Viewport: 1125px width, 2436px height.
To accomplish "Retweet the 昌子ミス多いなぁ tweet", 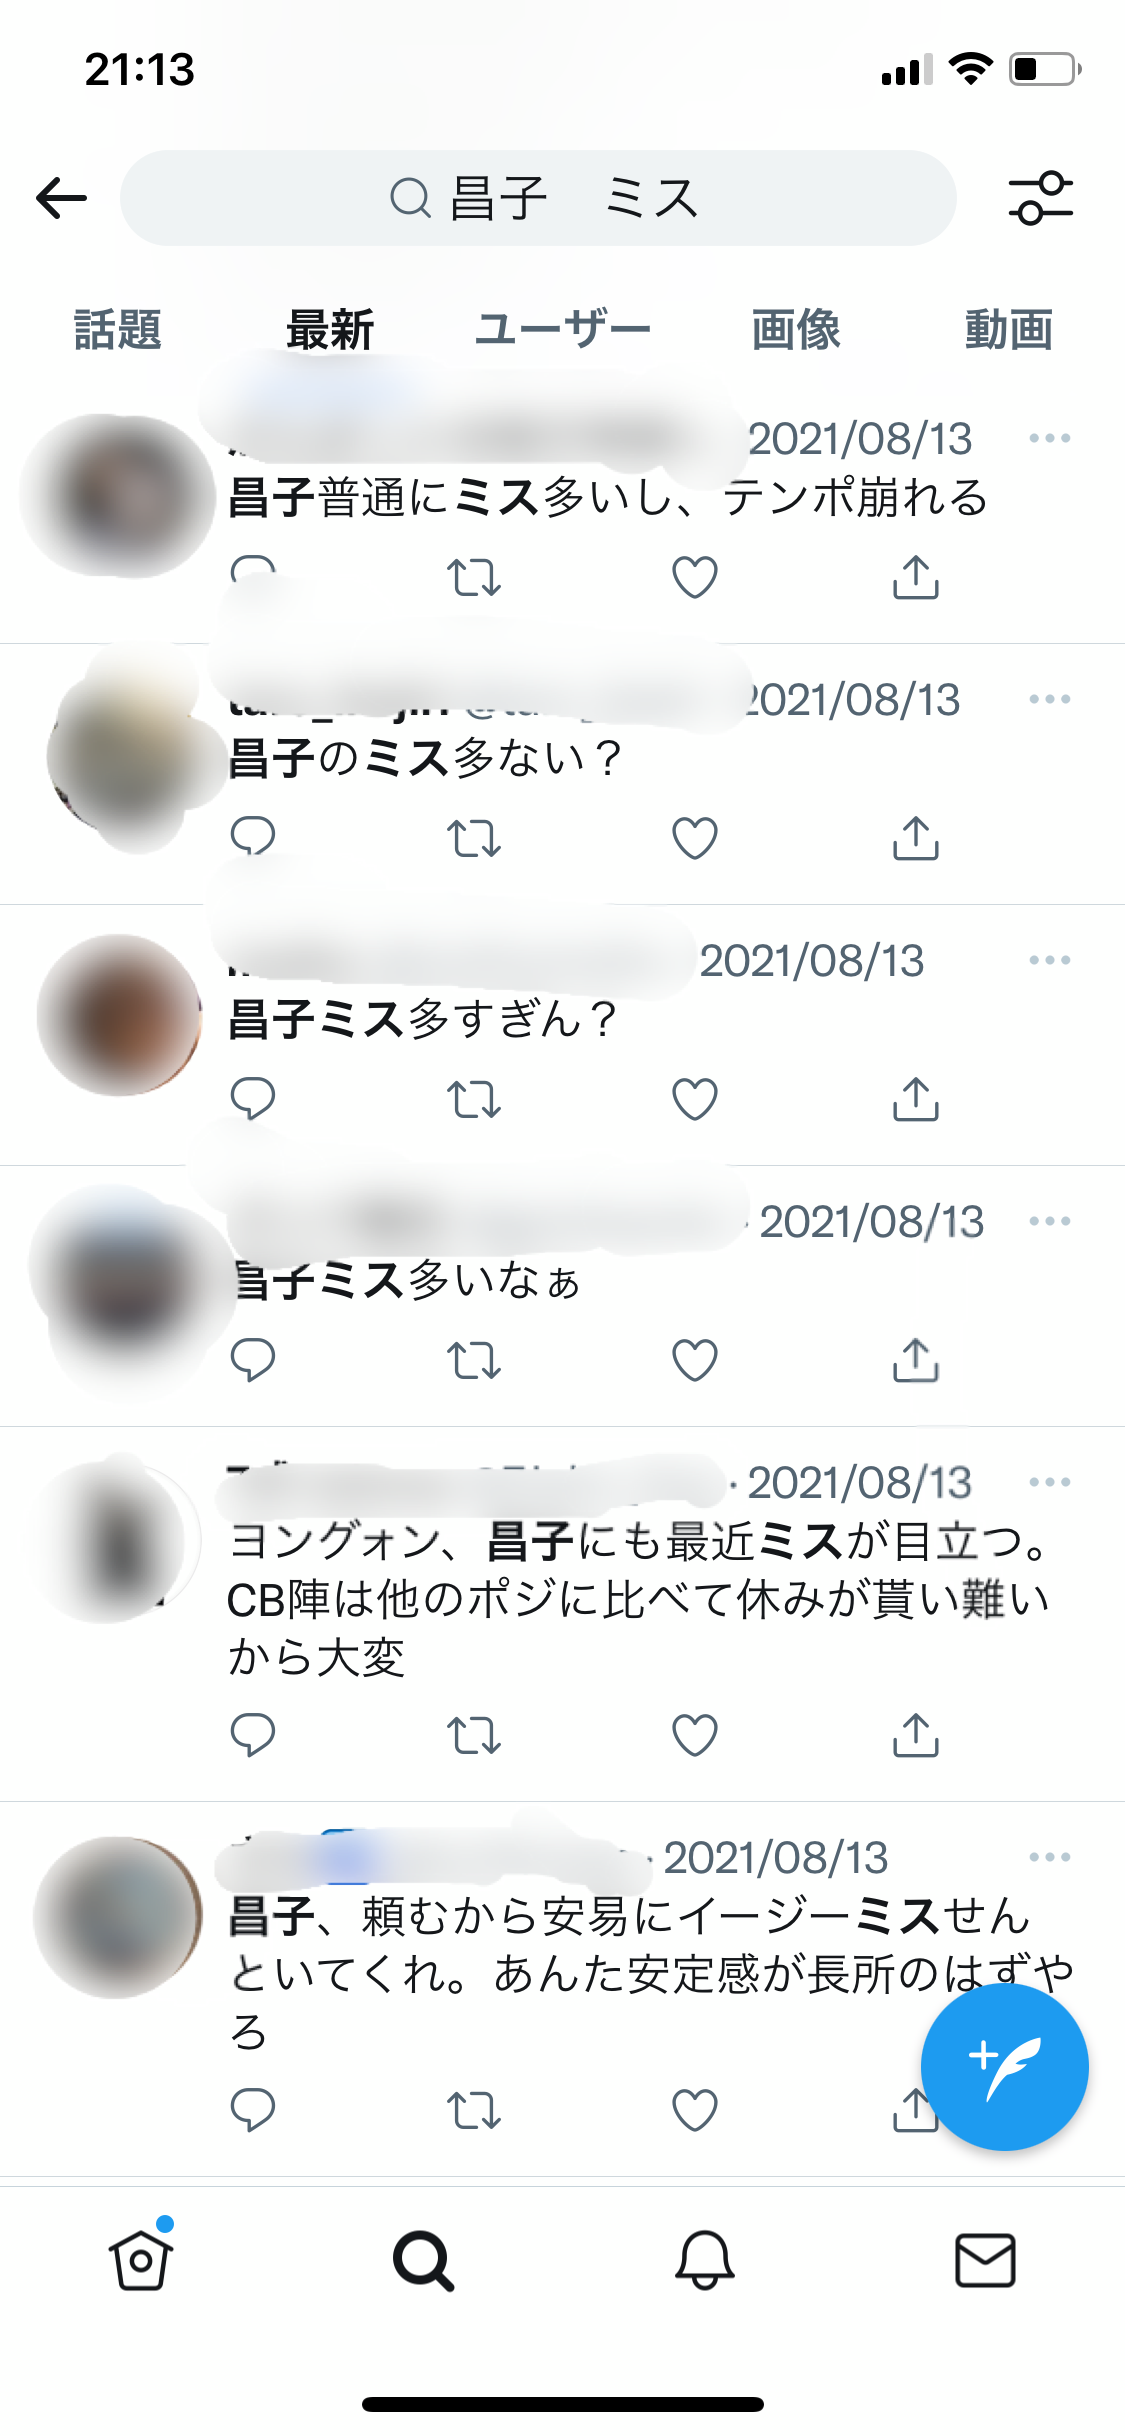I will coord(474,1360).
